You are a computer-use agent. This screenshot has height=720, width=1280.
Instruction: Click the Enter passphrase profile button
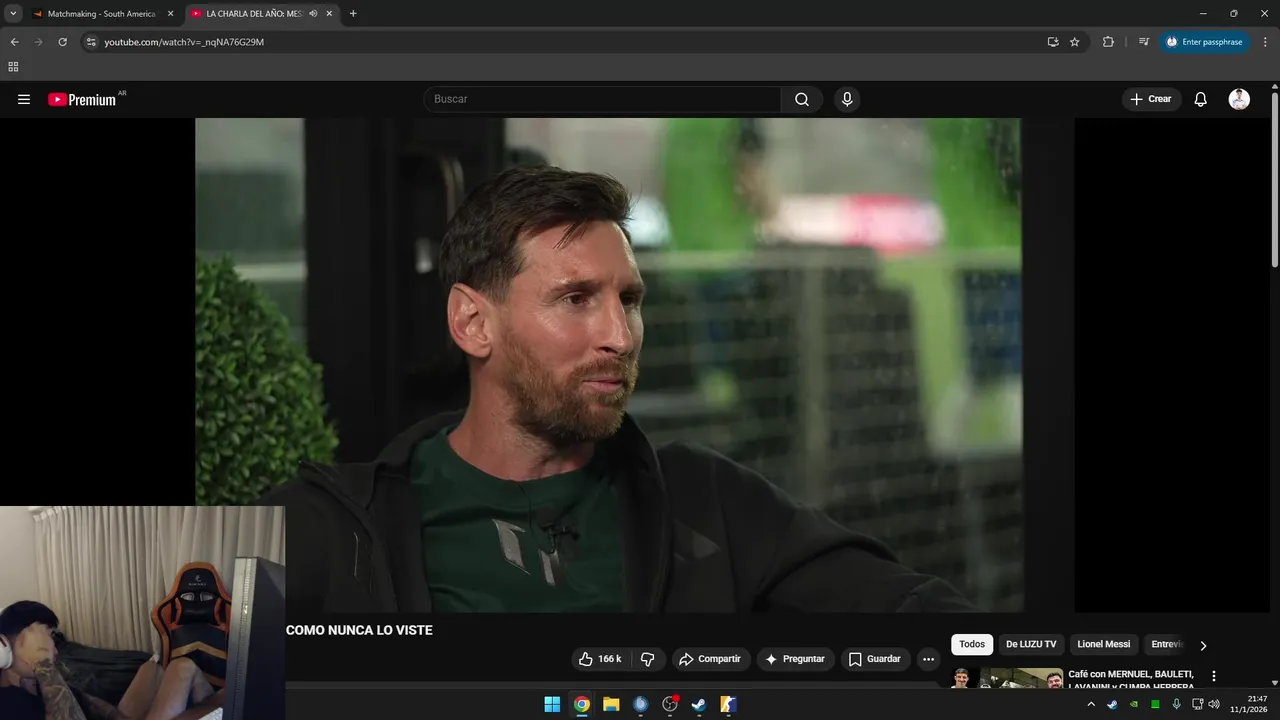point(1205,42)
